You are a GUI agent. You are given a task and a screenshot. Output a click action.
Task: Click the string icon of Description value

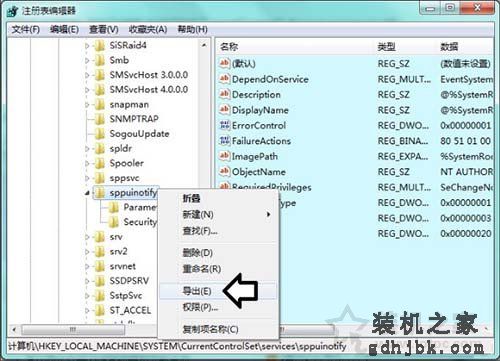(225, 94)
